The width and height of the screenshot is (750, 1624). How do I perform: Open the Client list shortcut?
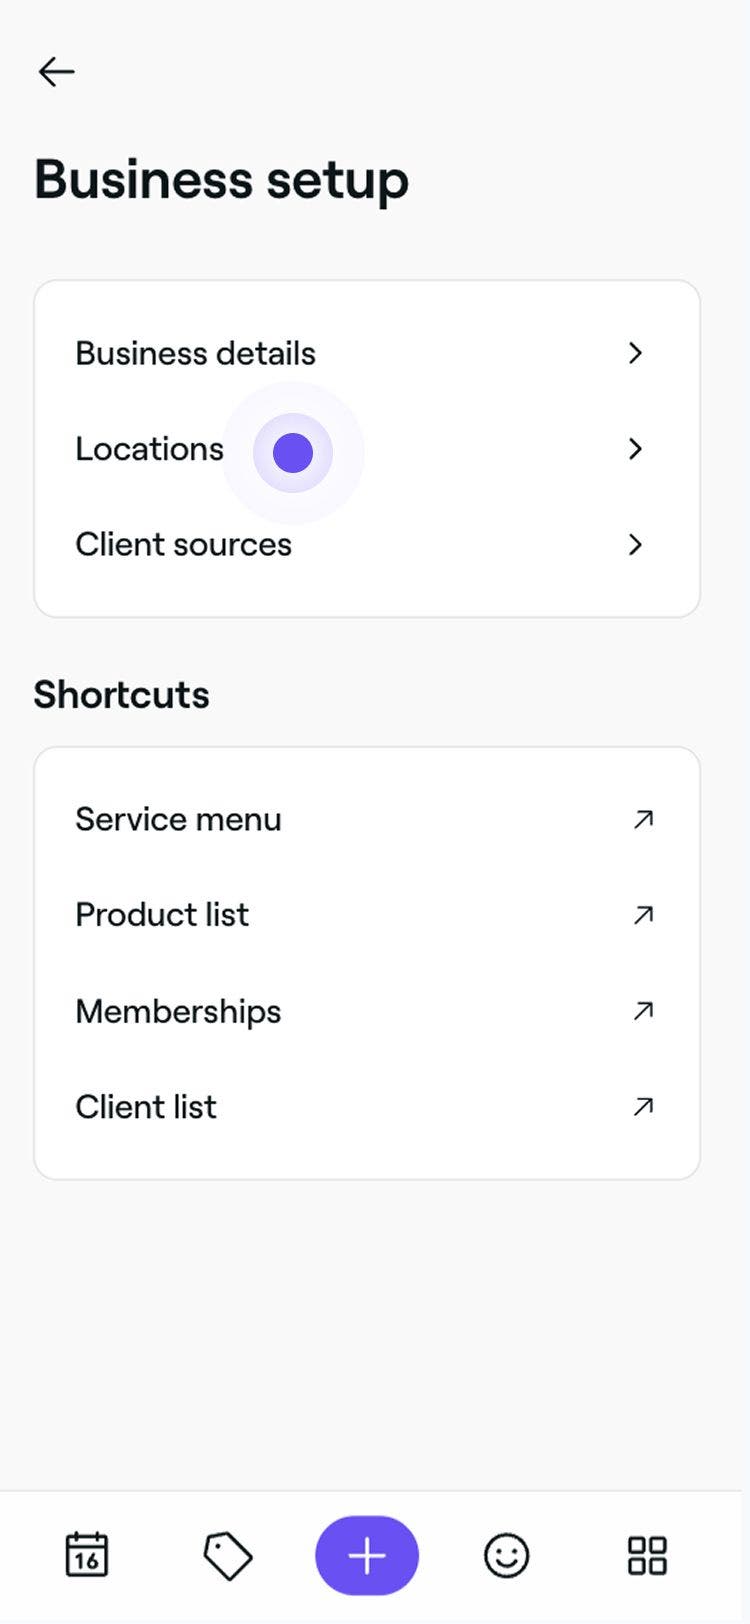coord(146,1107)
